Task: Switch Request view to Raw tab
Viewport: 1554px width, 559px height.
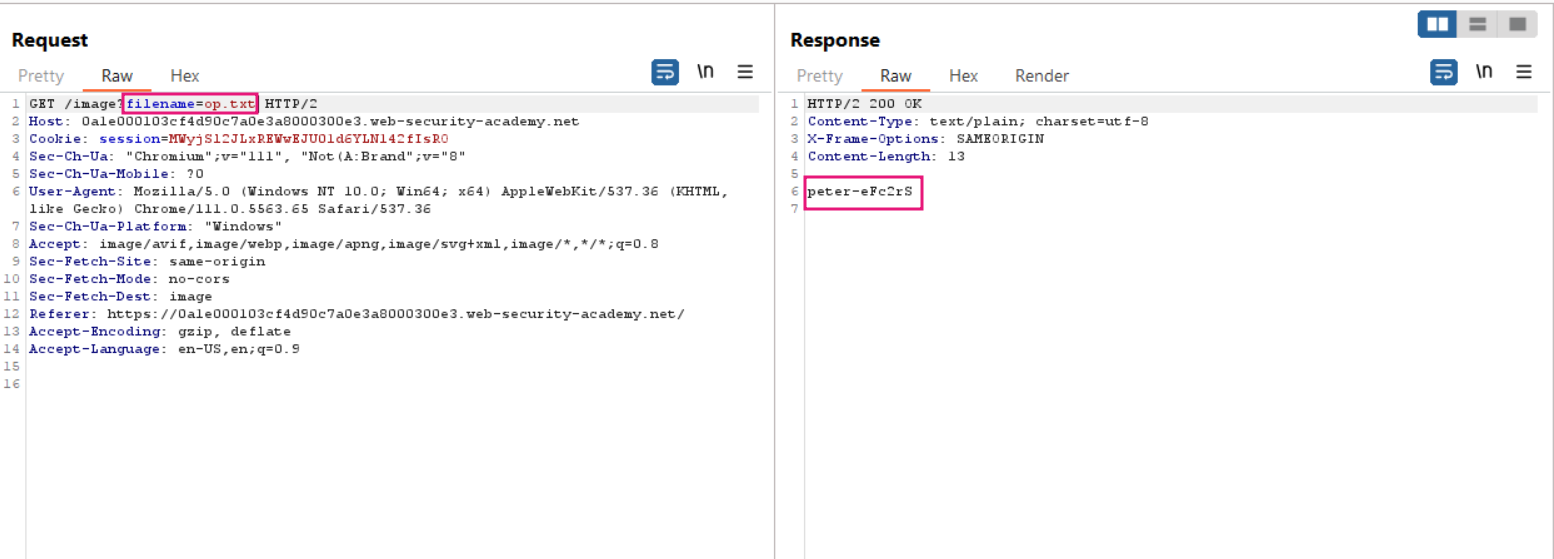Action: pos(117,76)
